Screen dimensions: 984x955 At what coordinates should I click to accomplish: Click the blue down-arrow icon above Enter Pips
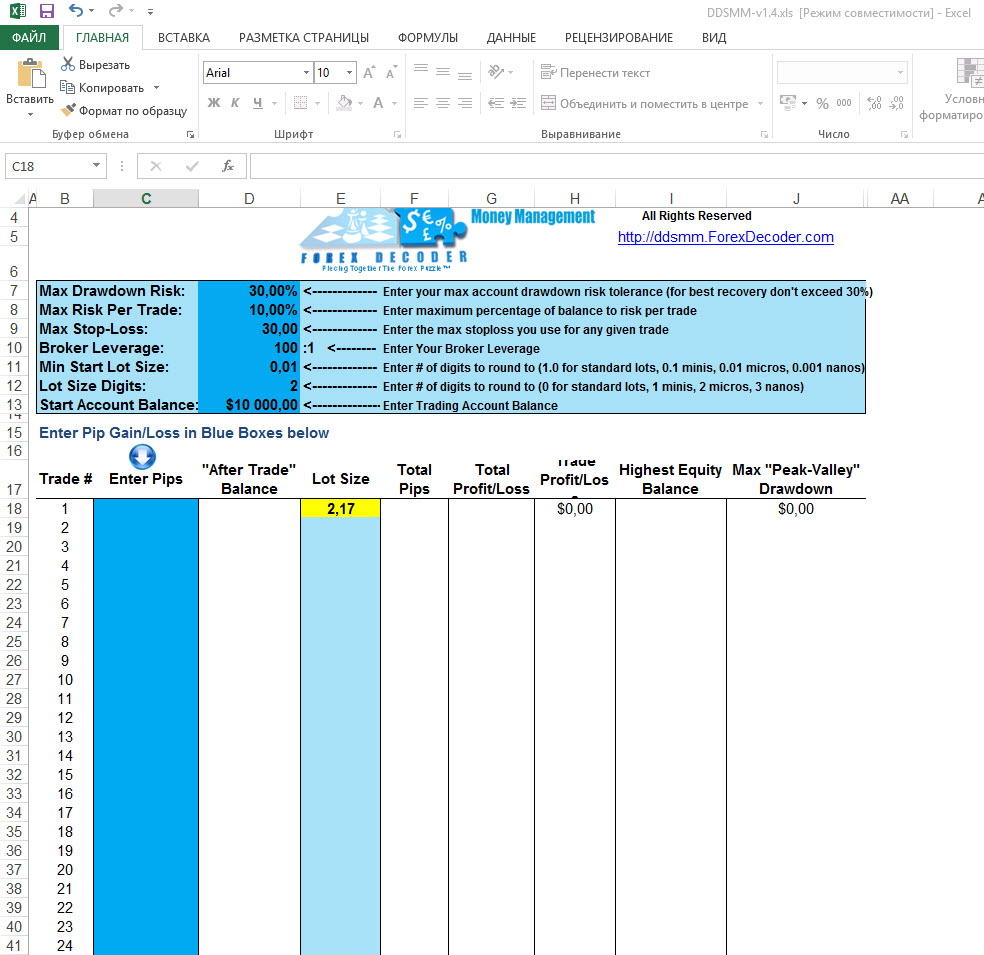point(142,457)
